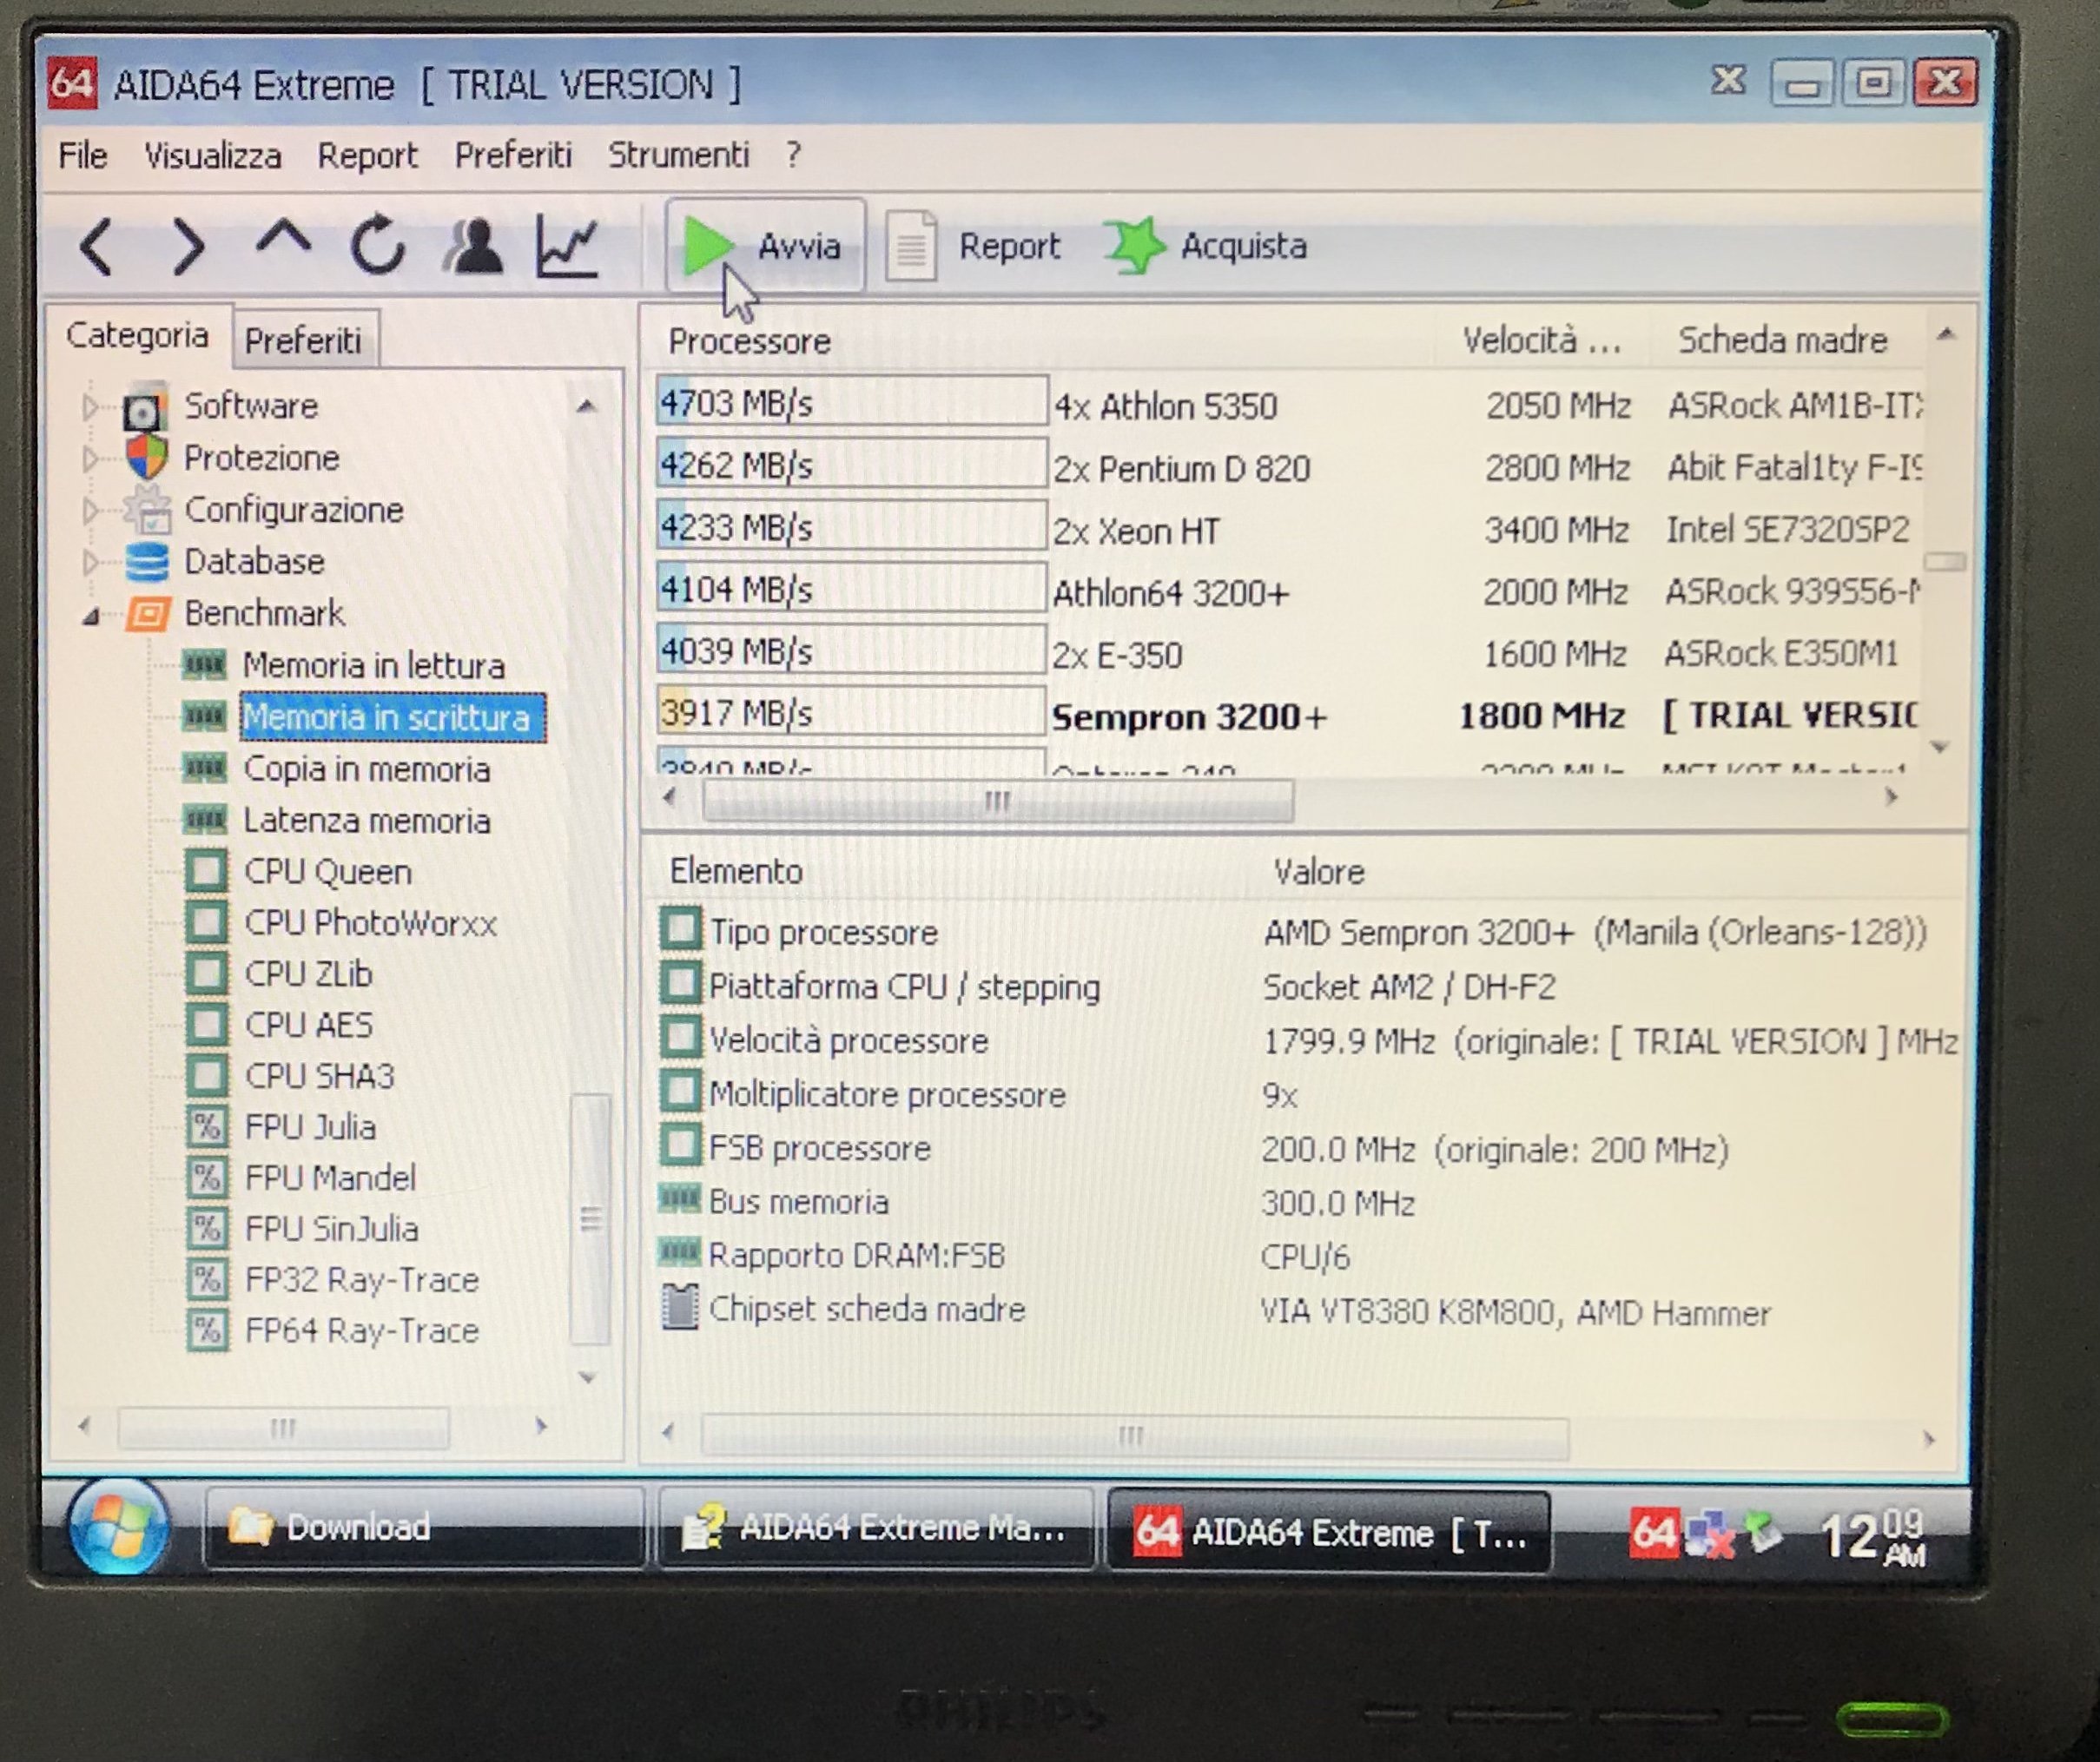Viewport: 2100px width, 1762px height.
Task: Click the Acquista star icon
Action: click(1134, 245)
